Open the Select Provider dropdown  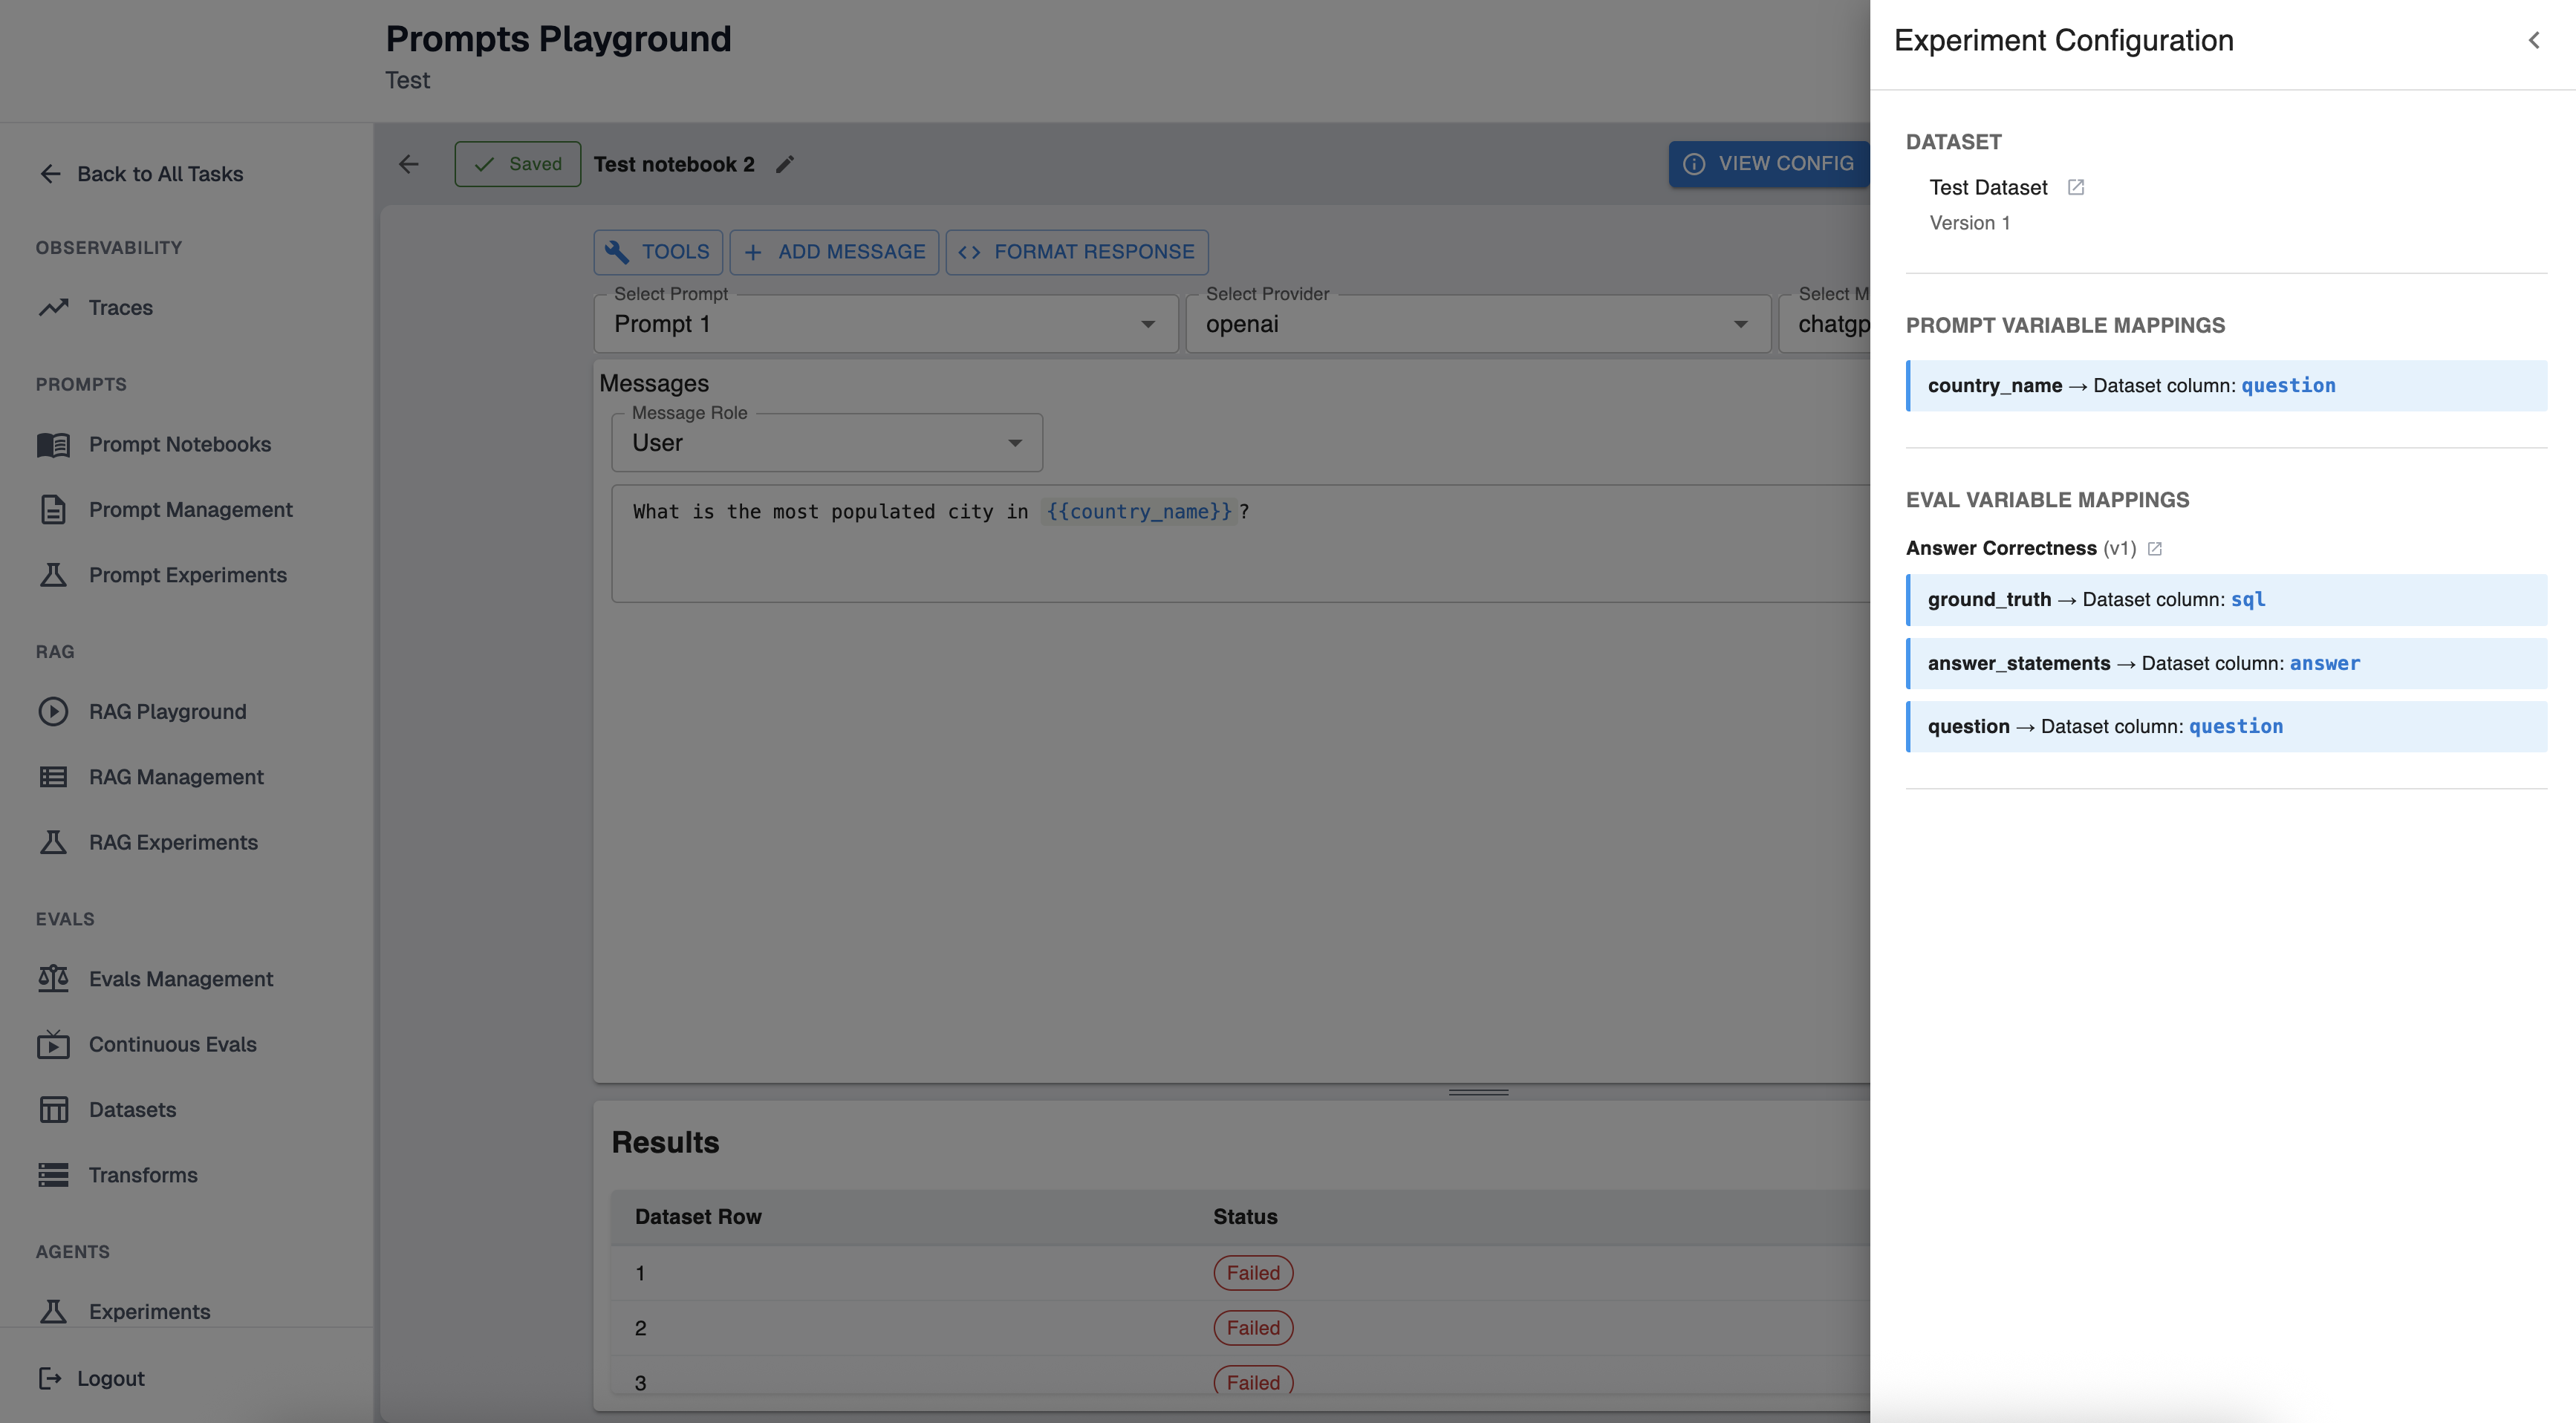click(x=1476, y=324)
